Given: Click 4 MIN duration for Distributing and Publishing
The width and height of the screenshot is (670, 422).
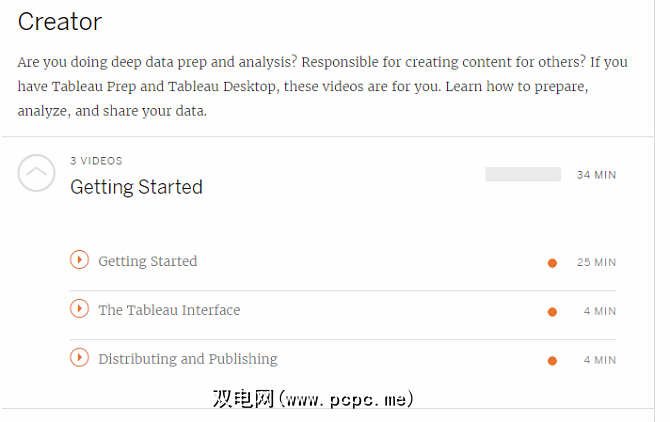Looking at the screenshot, I should click(600, 361).
